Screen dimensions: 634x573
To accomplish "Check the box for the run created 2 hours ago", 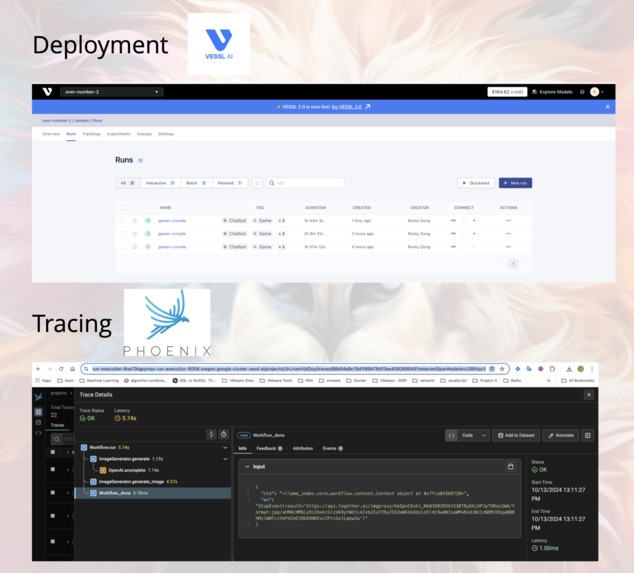I will (x=123, y=234).
